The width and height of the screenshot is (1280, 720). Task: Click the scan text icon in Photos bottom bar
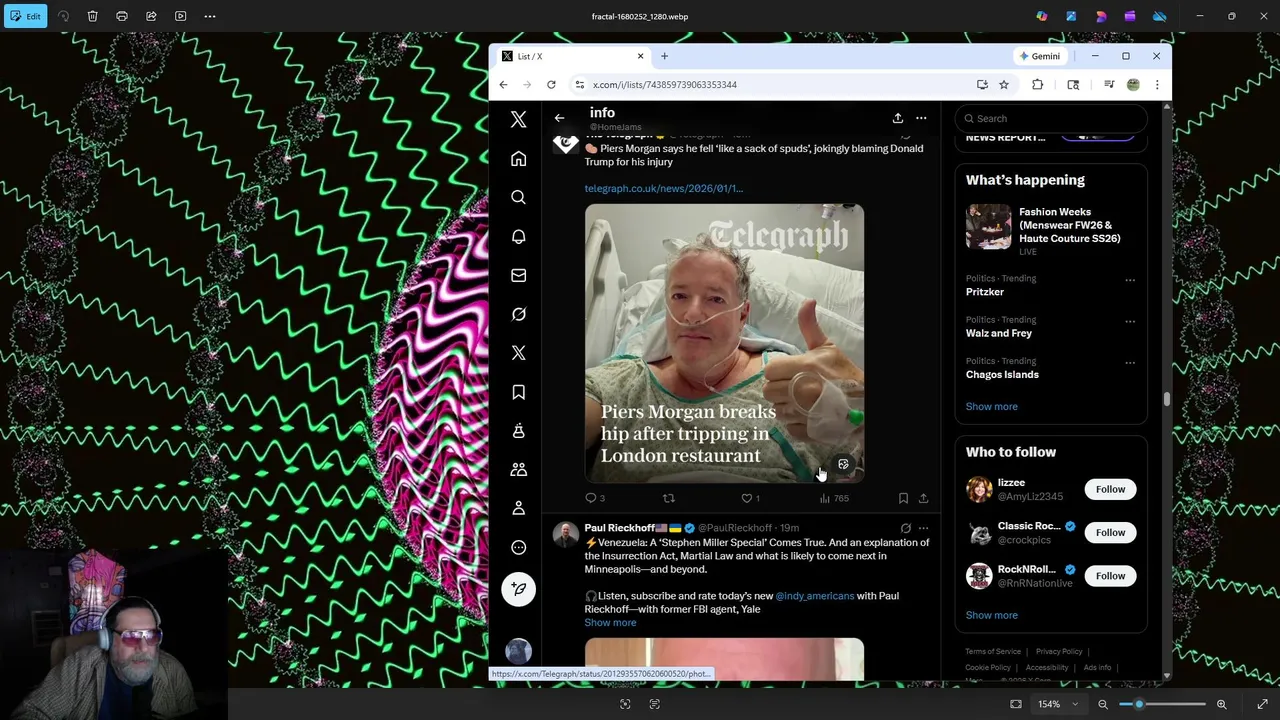tap(655, 704)
